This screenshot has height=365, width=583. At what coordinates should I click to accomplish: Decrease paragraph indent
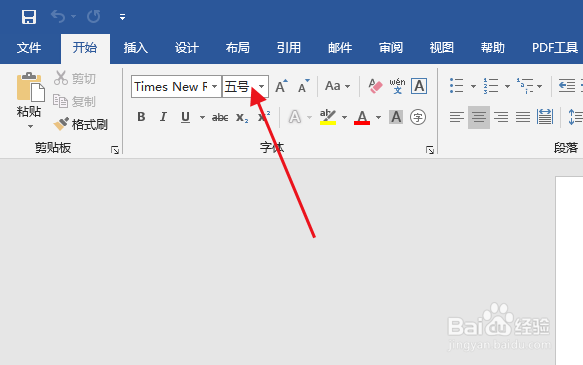click(567, 86)
